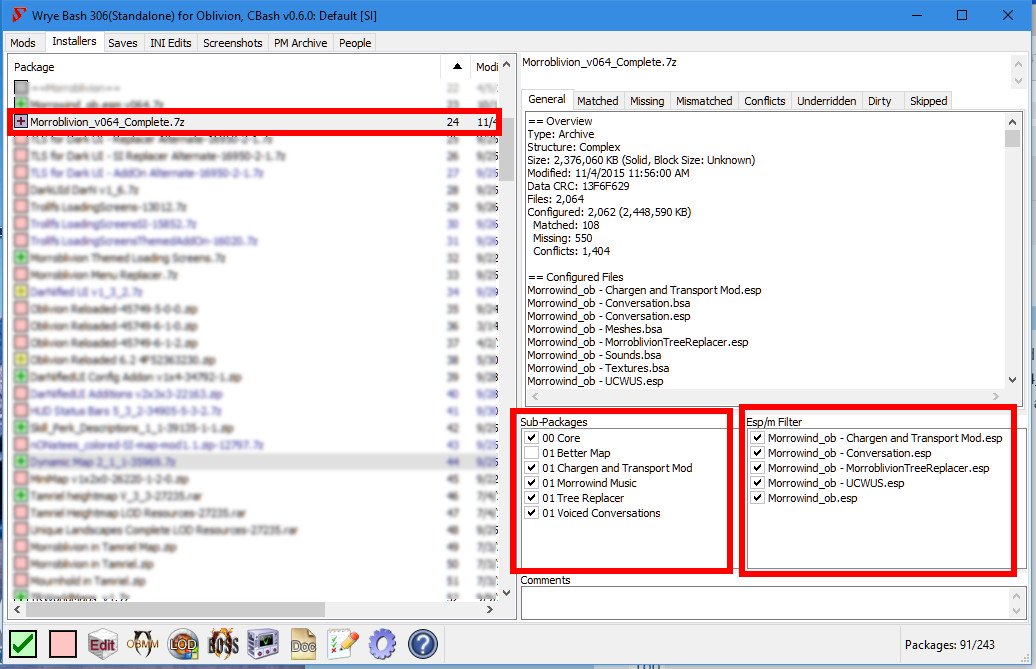
Task: Click the plus status icon of Morroblivion_v064_Complete.7z
Action: (x=21, y=122)
